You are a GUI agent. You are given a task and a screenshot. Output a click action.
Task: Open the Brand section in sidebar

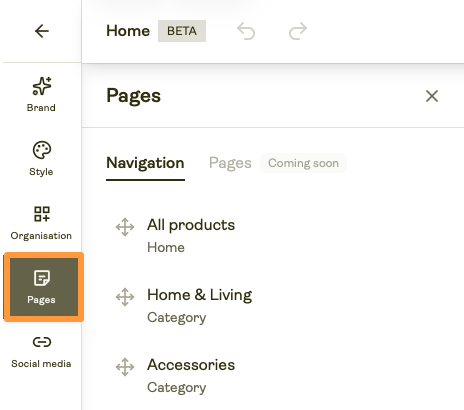click(x=41, y=95)
